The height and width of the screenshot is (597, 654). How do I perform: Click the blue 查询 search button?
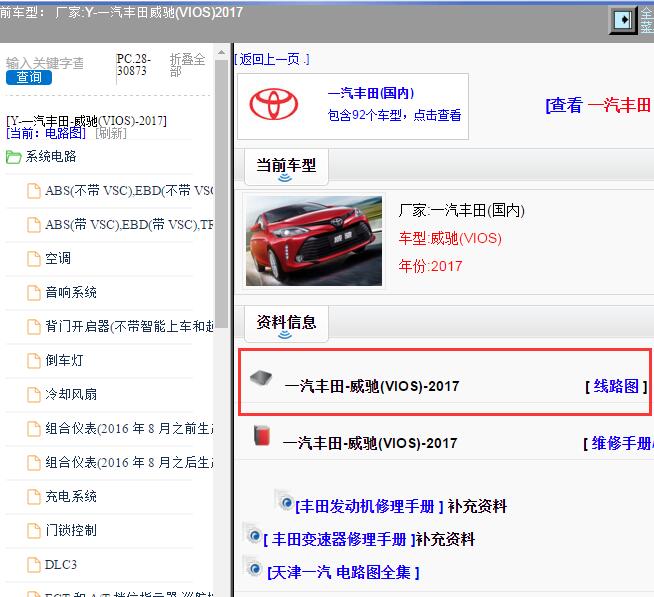tap(29, 78)
